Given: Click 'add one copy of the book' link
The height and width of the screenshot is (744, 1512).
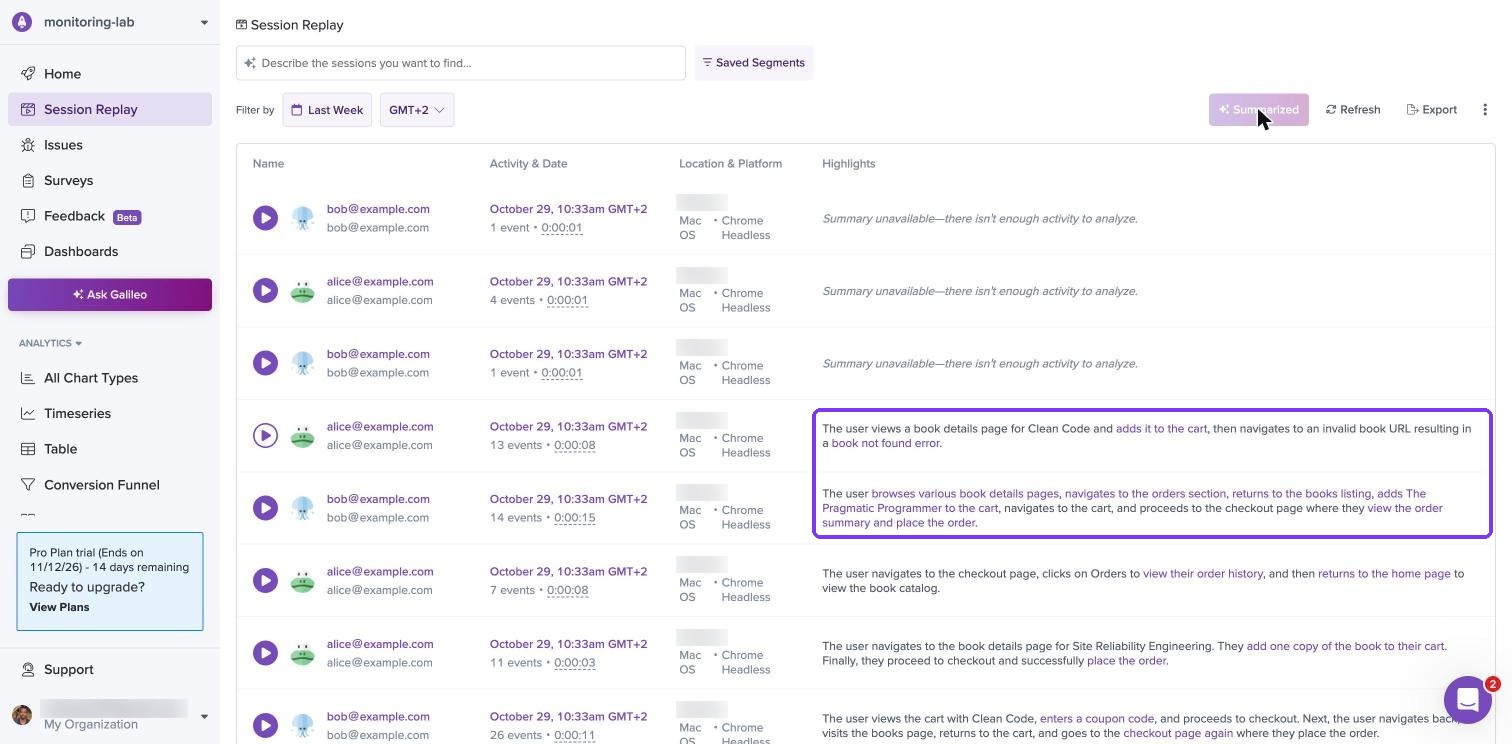Looking at the screenshot, I should point(1345,646).
